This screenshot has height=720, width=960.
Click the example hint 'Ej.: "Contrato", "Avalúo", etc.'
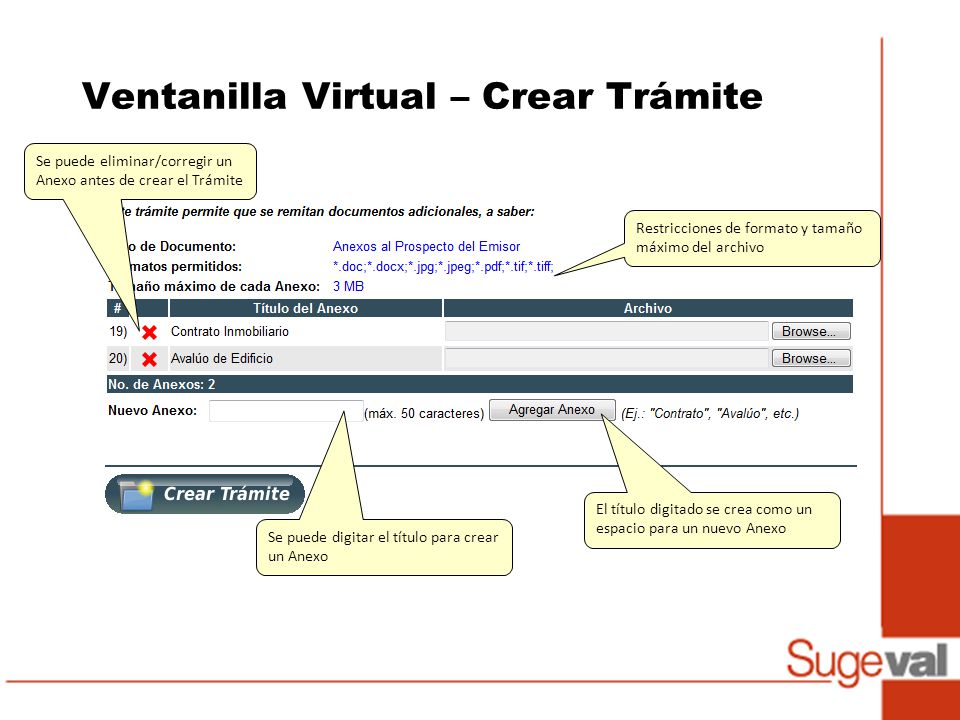coord(710,413)
